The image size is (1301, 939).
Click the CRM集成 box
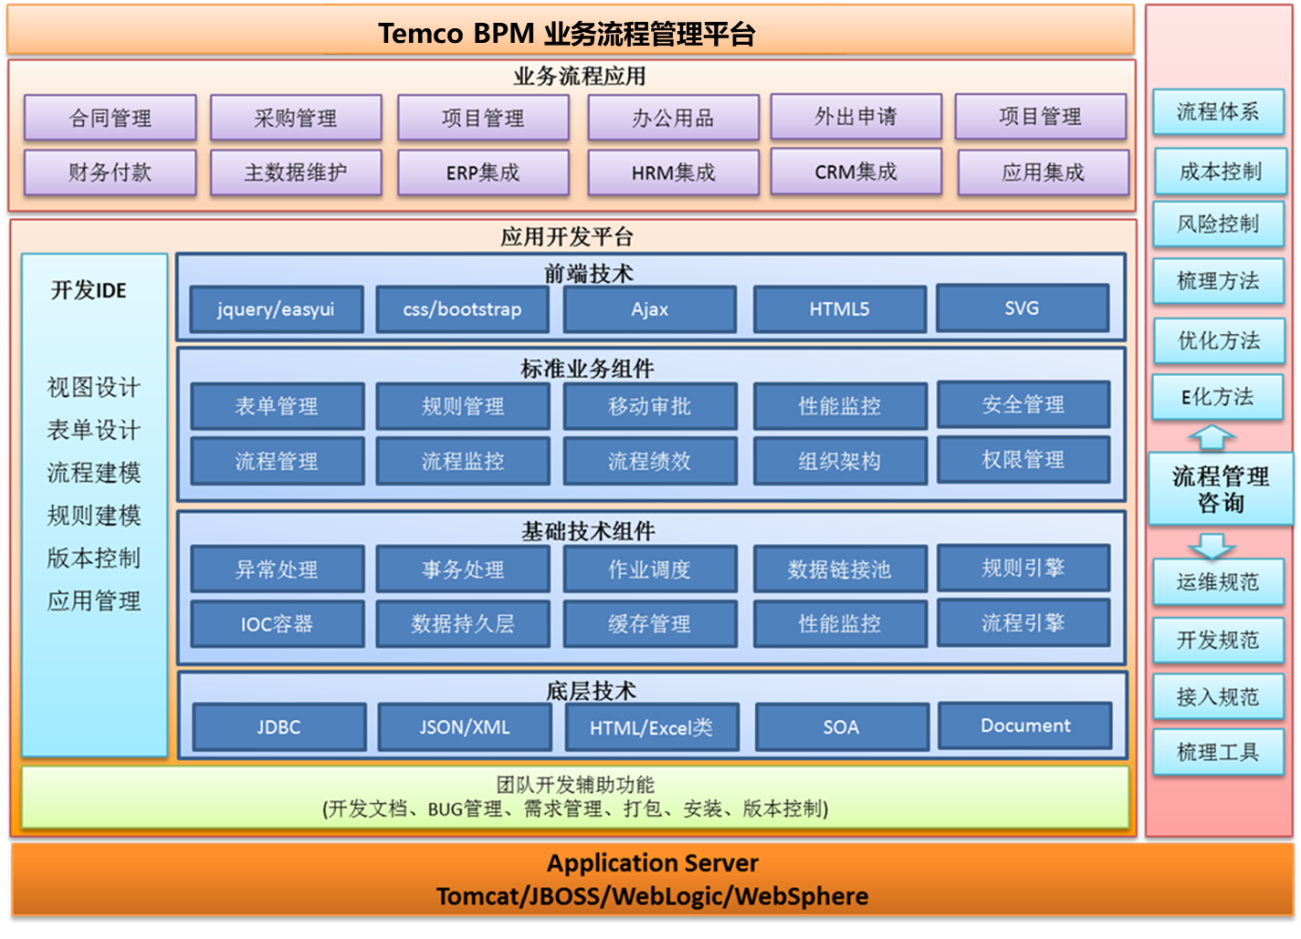(x=856, y=171)
